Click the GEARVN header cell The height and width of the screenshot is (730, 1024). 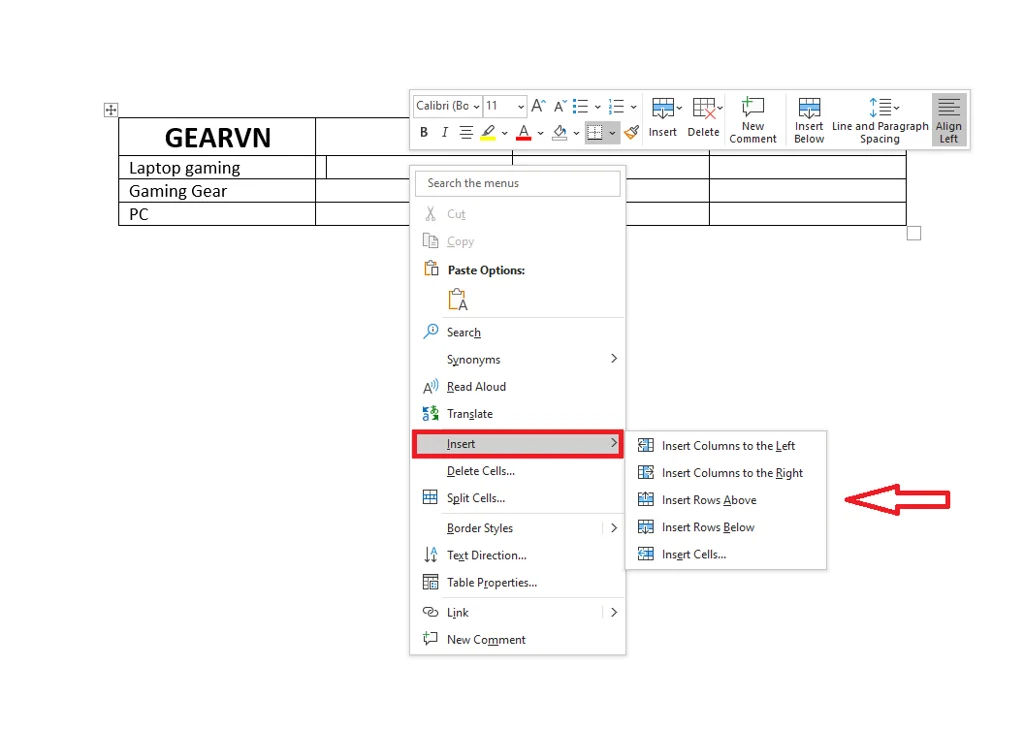click(217, 137)
